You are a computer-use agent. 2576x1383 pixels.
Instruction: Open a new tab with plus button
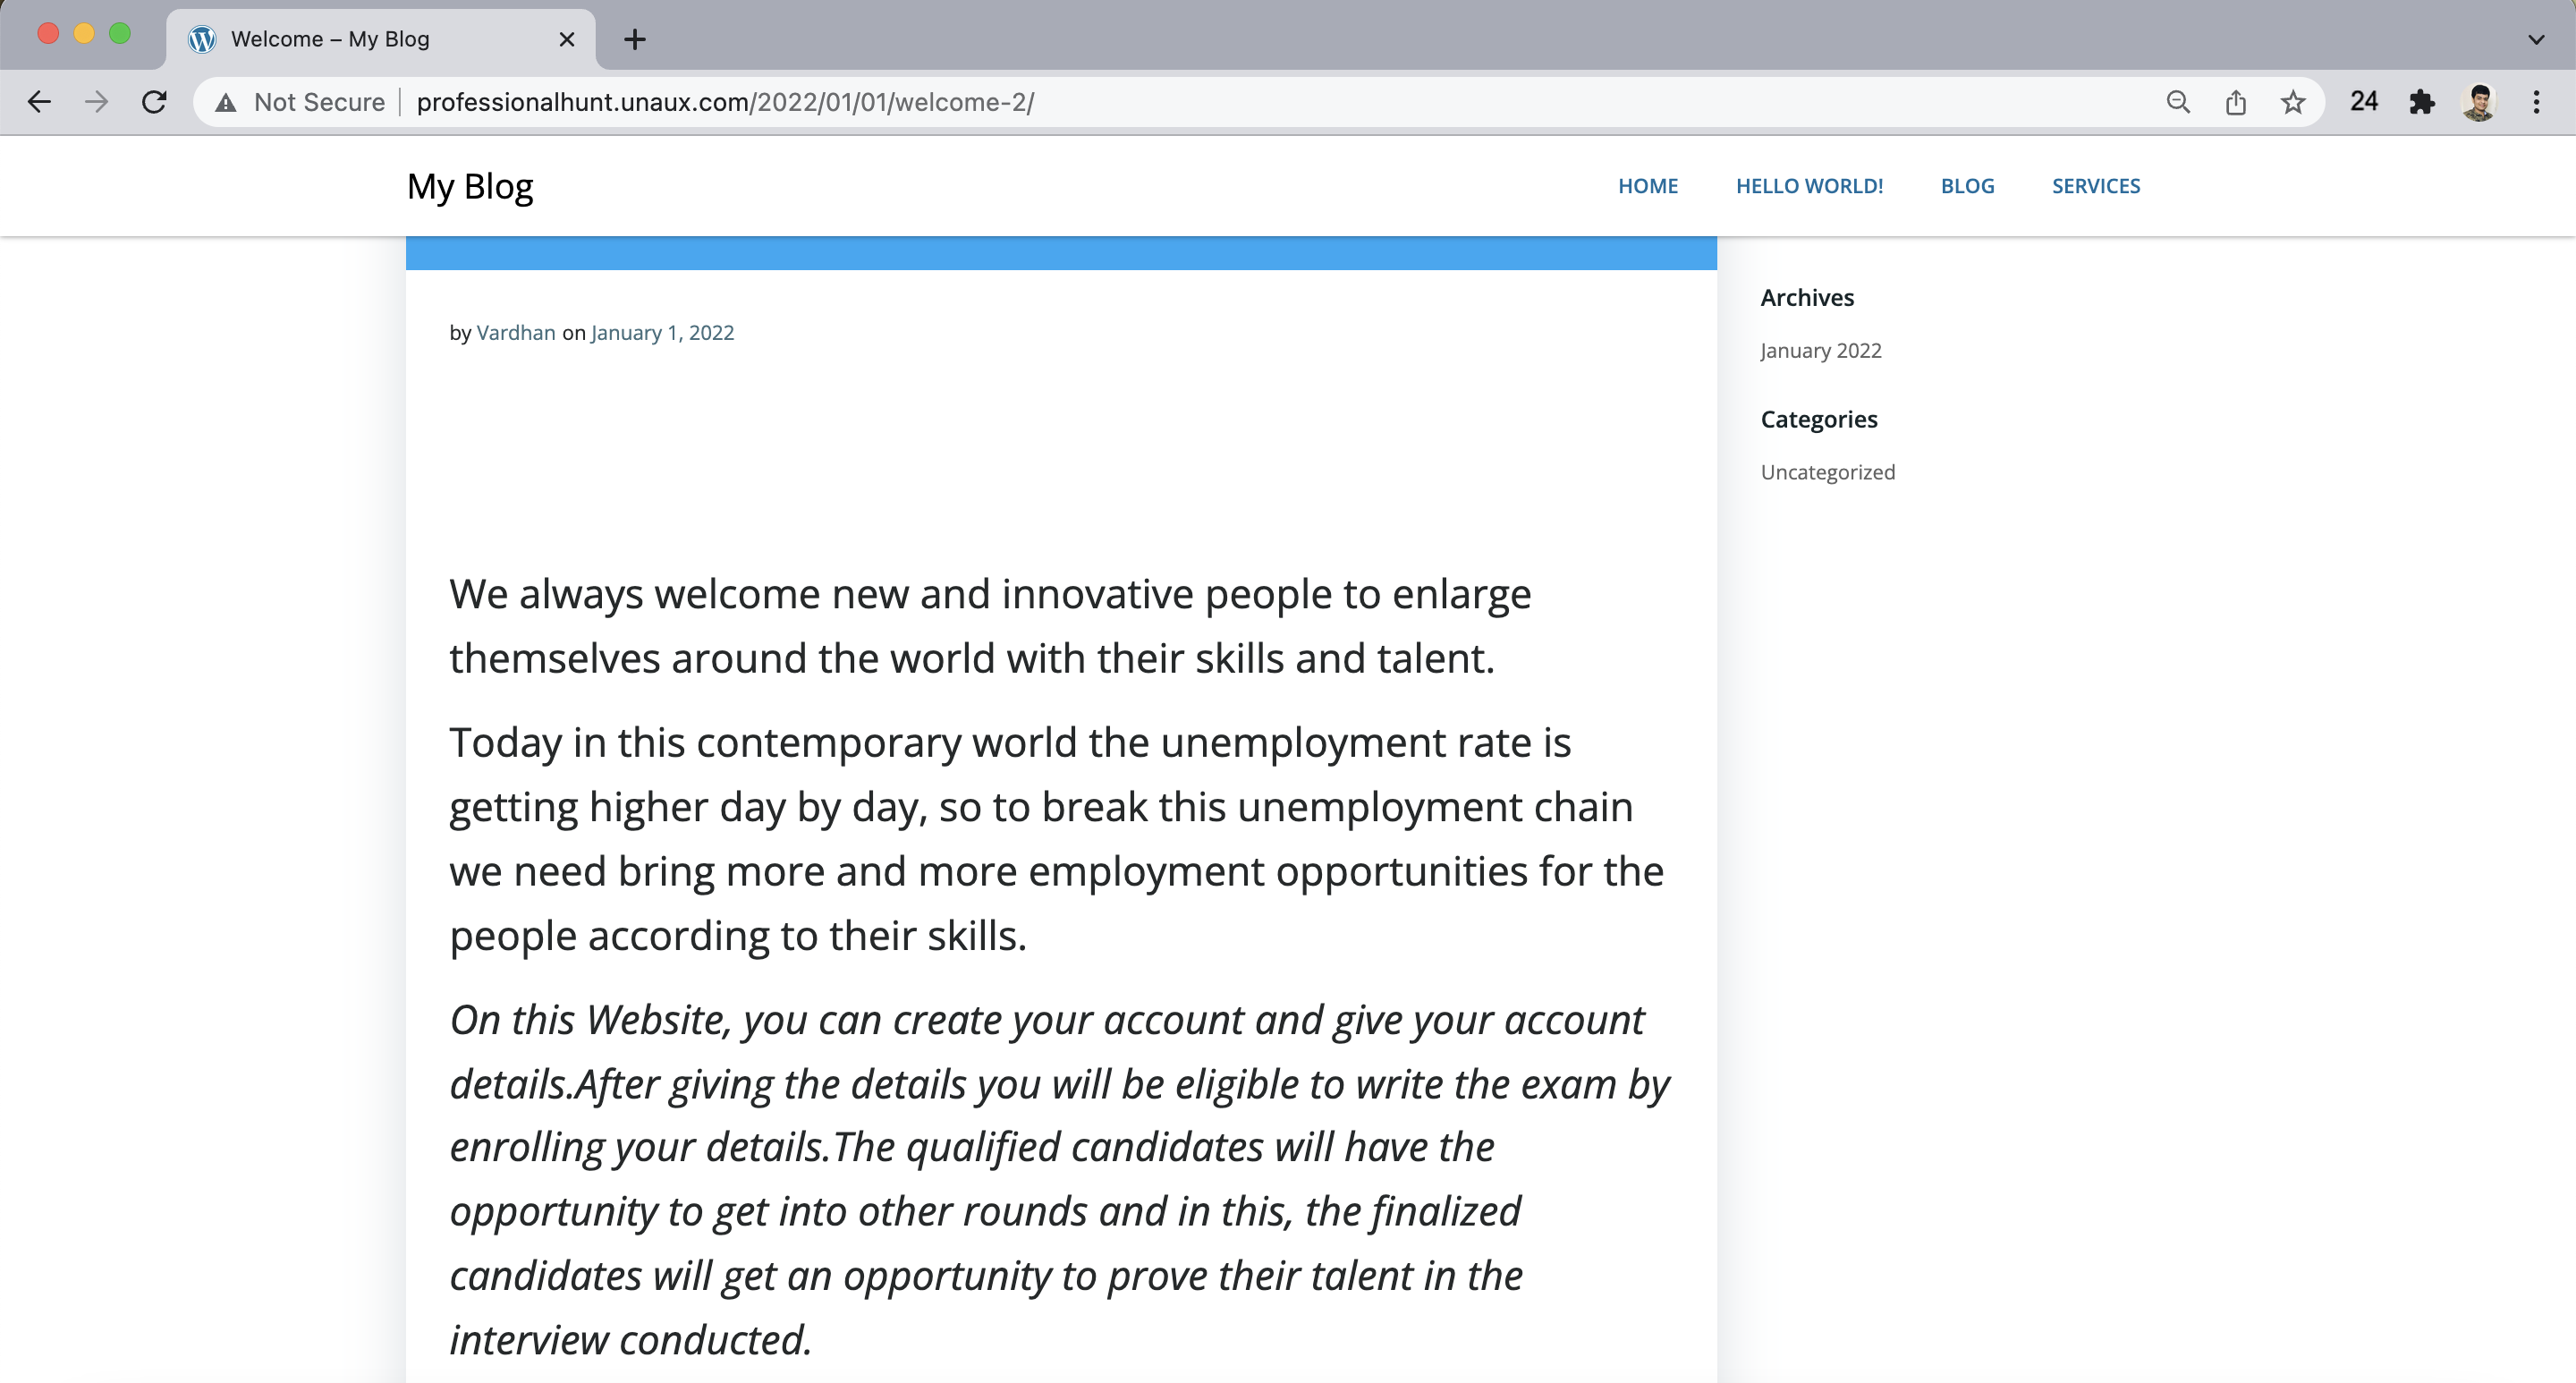click(x=634, y=40)
